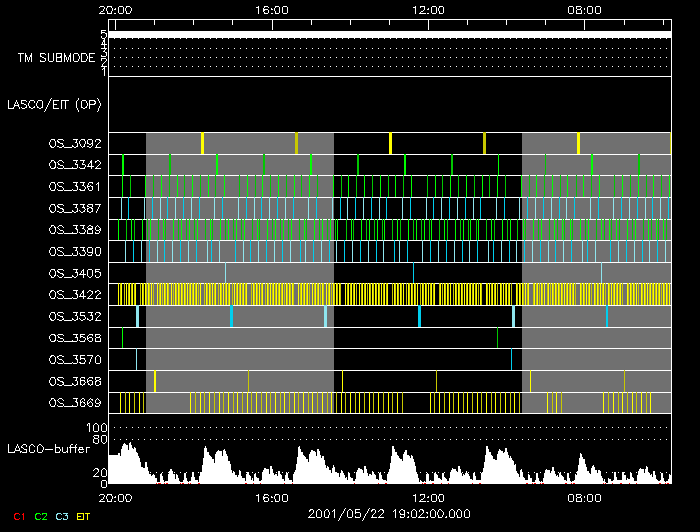This screenshot has height=532, width=700.
Task: Click the 2001/05/22 19:02:00.000 timestamp
Action: [x=388, y=513]
